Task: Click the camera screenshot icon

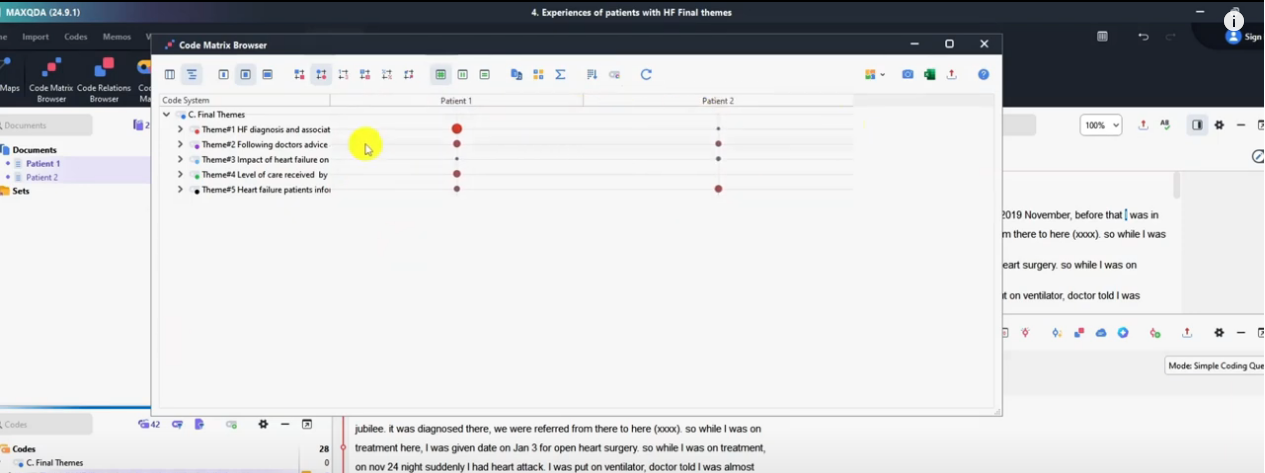Action: tap(908, 75)
